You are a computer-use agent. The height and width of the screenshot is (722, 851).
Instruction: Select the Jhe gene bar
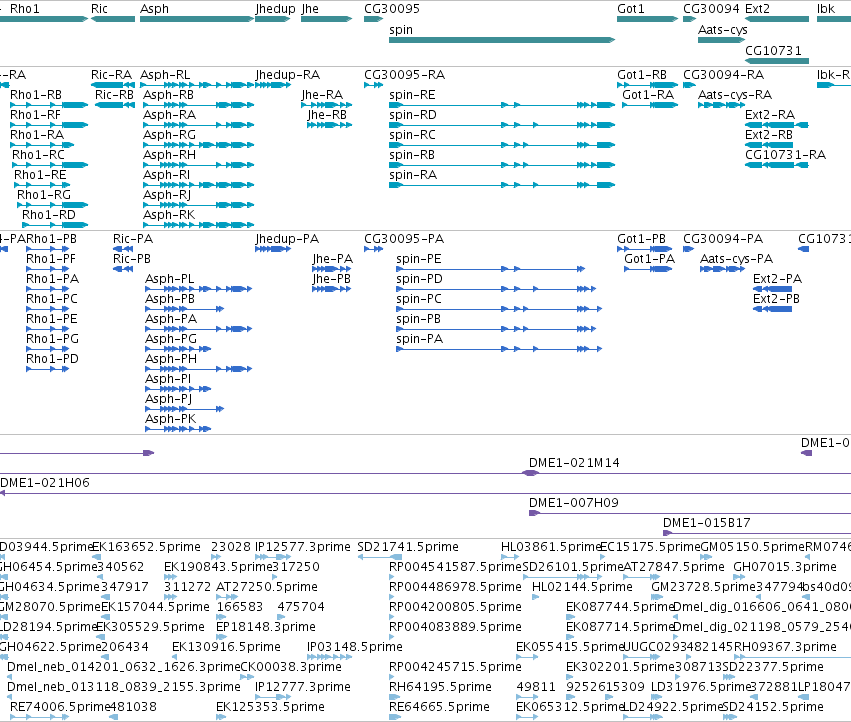(x=326, y=19)
